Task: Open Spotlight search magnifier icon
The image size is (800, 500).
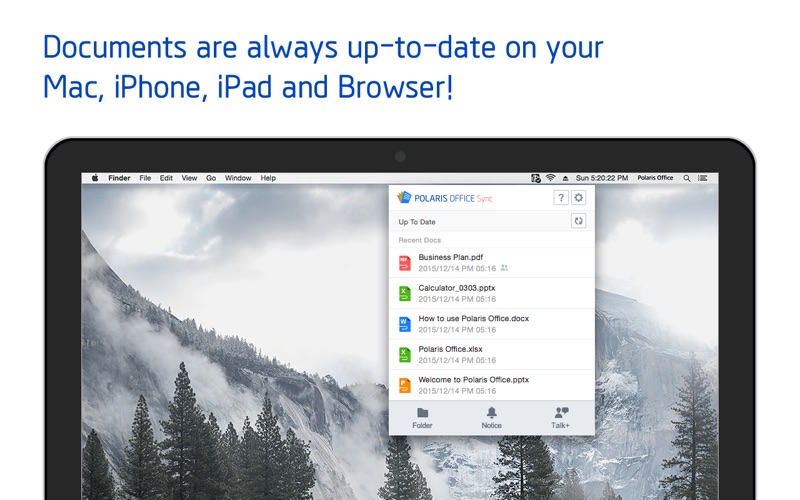Action: pos(687,178)
